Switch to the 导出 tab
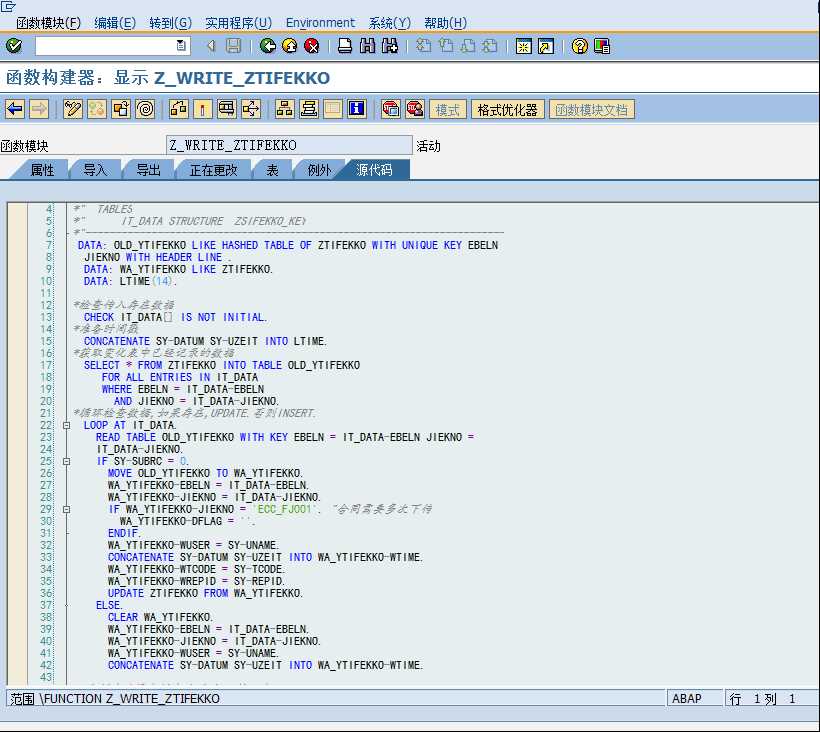The image size is (820, 732). 149,170
